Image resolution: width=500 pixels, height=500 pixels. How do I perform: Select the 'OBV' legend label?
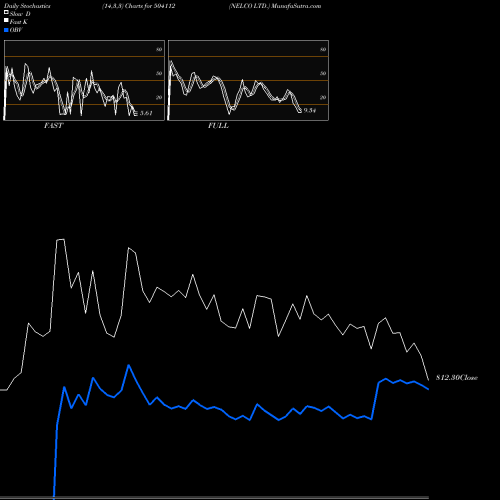16,30
